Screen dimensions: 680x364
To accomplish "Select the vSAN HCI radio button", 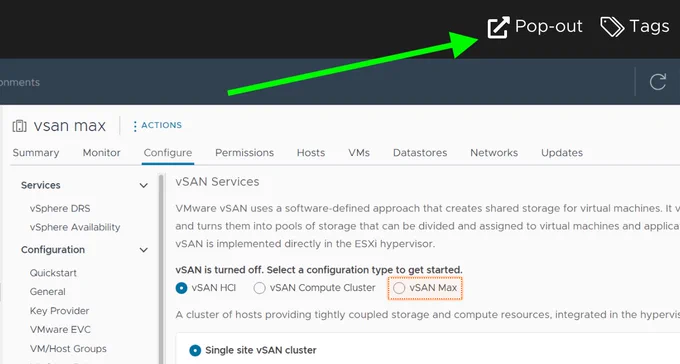I will tap(182, 288).
